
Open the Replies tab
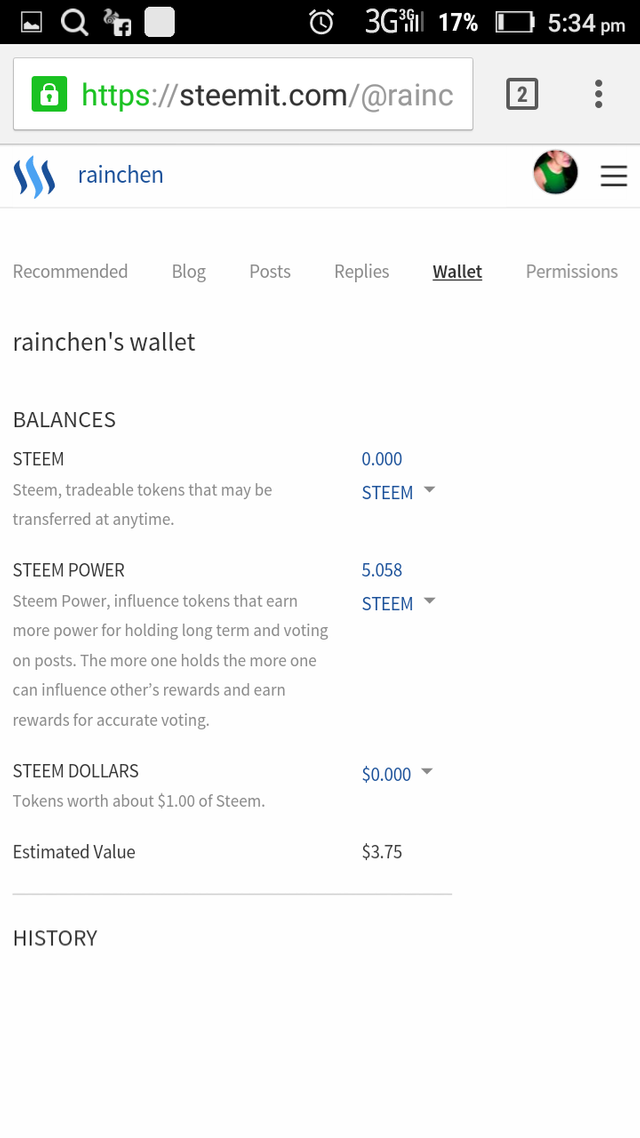tap(361, 271)
